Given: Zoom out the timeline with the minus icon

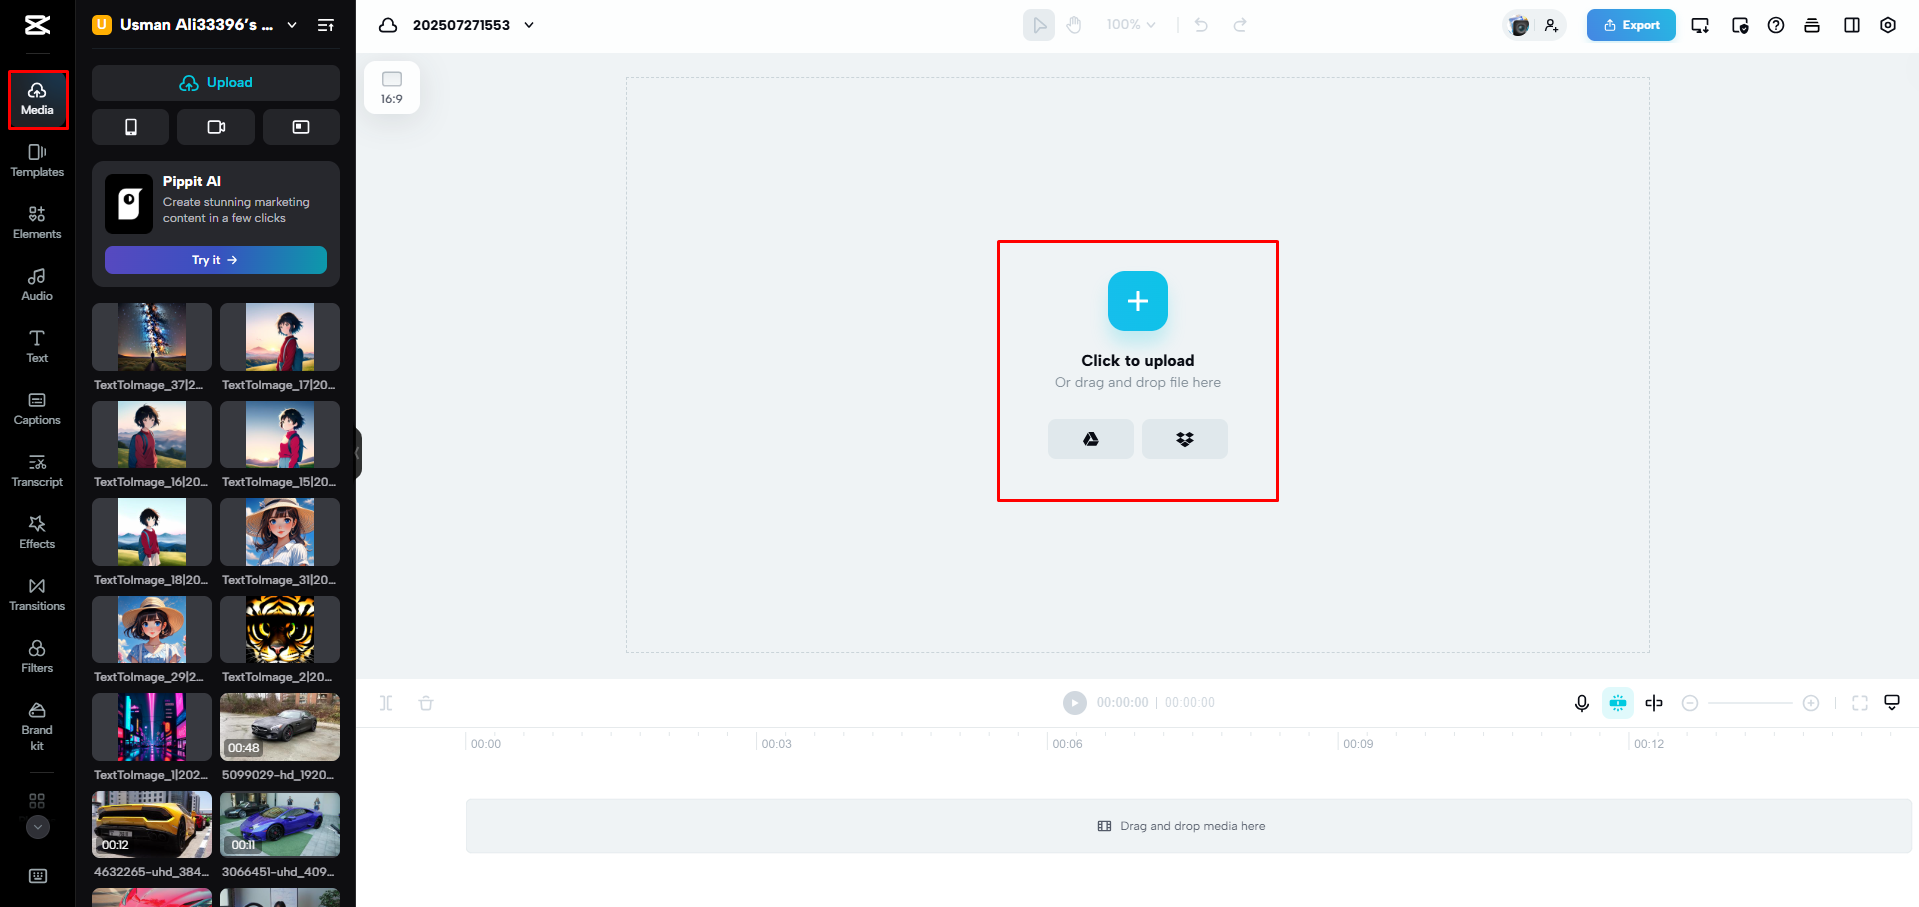Looking at the screenshot, I should click(1690, 703).
